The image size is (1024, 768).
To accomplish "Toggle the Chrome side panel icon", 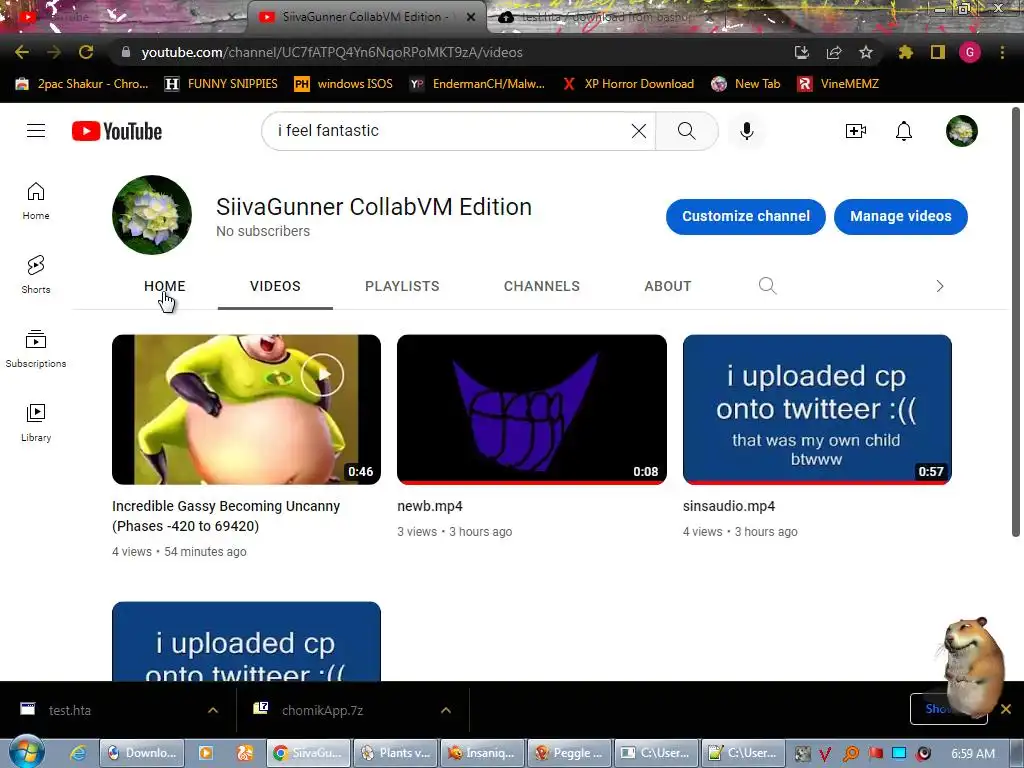I will click(x=938, y=52).
